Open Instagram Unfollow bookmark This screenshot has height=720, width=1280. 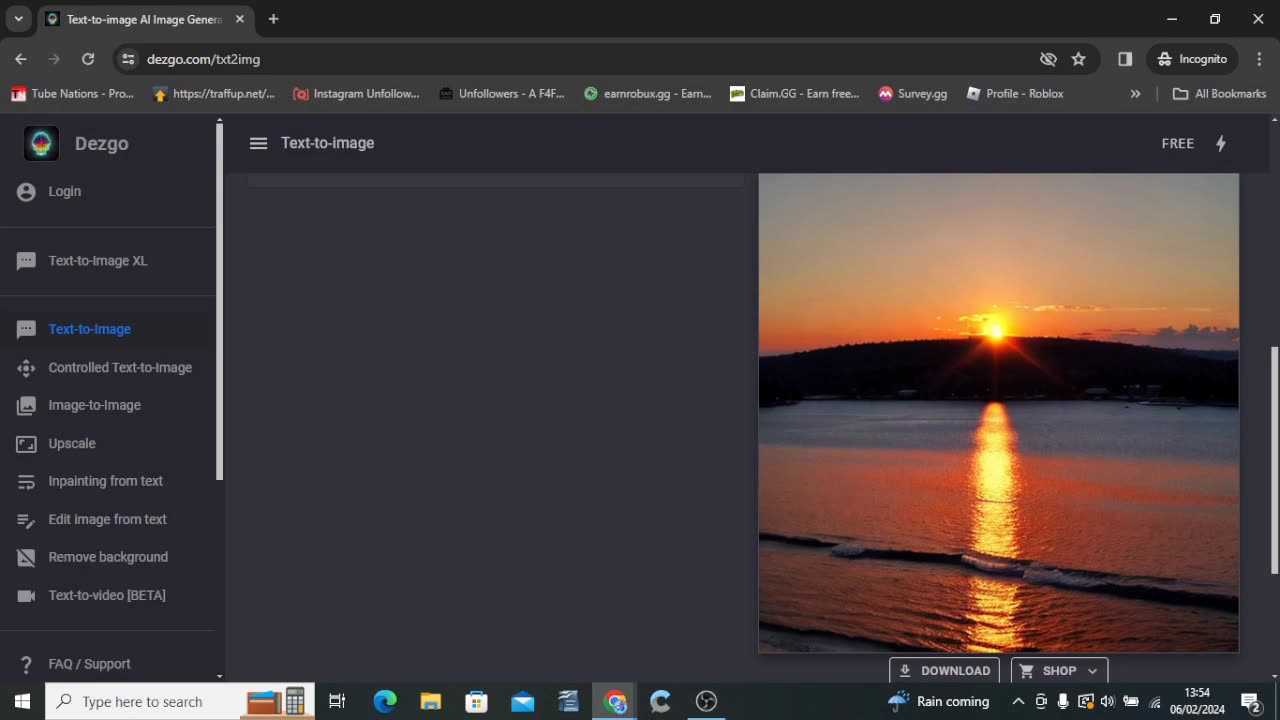[x=356, y=94]
